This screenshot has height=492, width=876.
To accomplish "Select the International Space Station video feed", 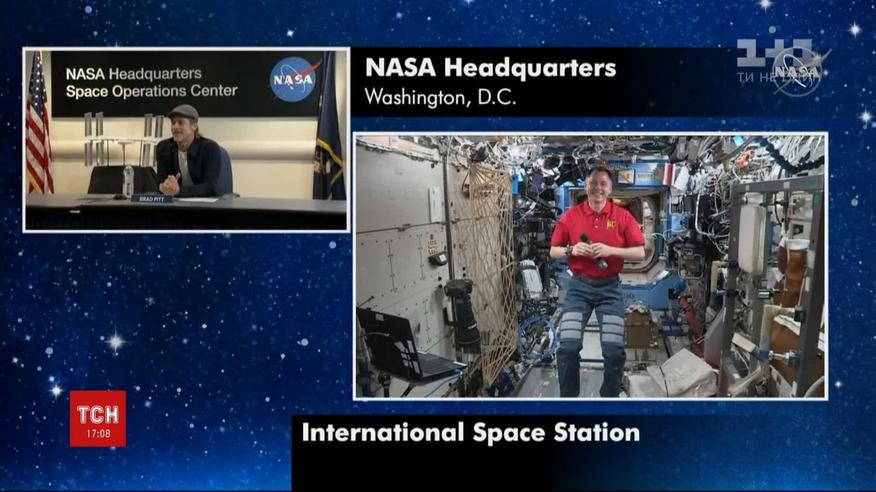I will pos(590,266).
